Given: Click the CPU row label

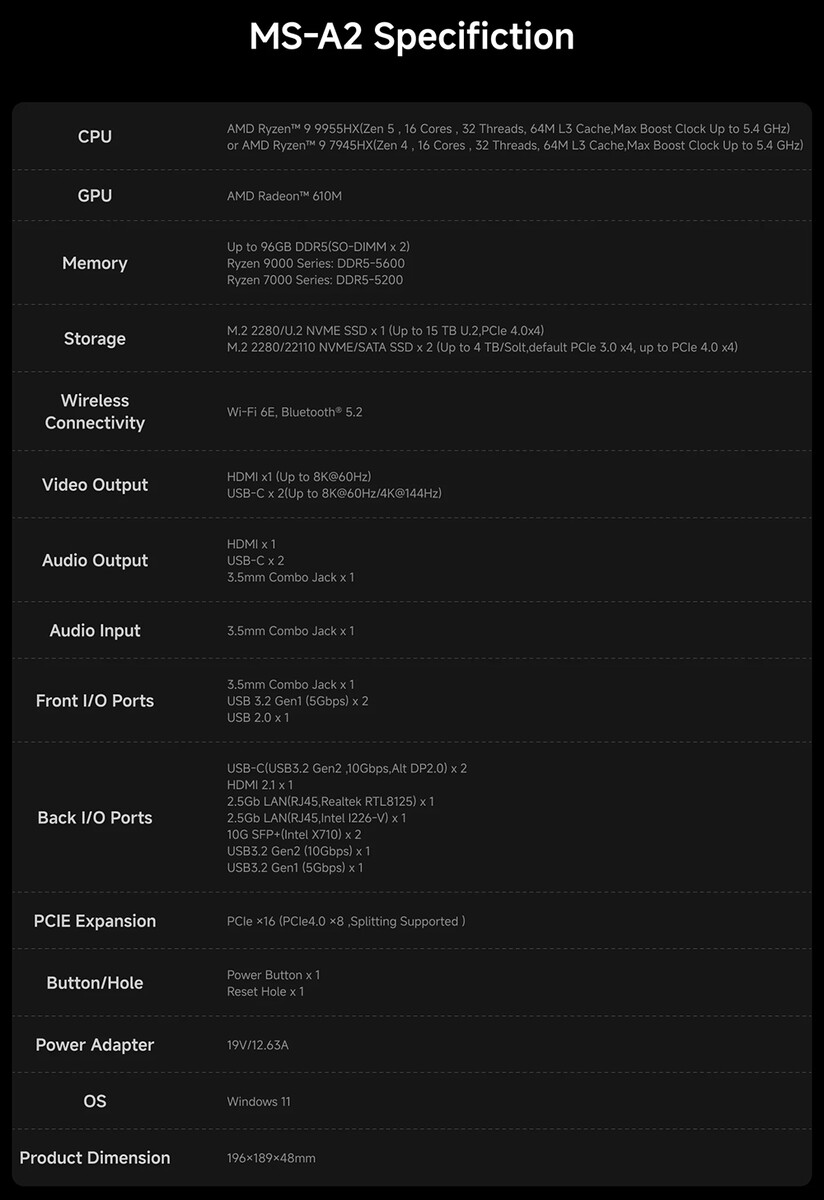Looking at the screenshot, I should [95, 137].
